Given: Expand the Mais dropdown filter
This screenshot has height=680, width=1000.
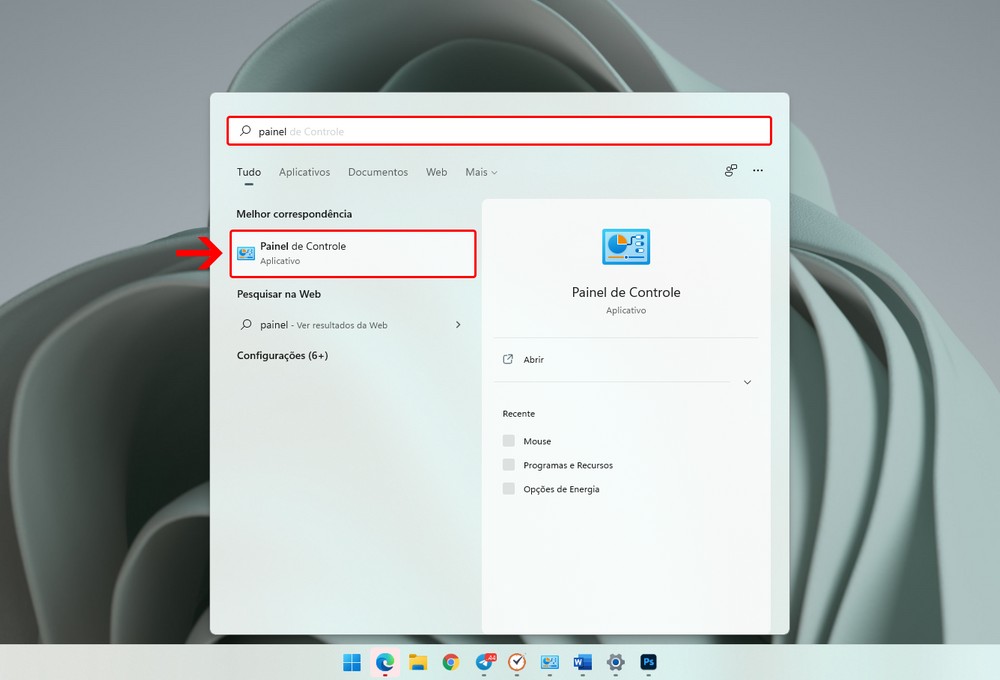Looking at the screenshot, I should 481,172.
